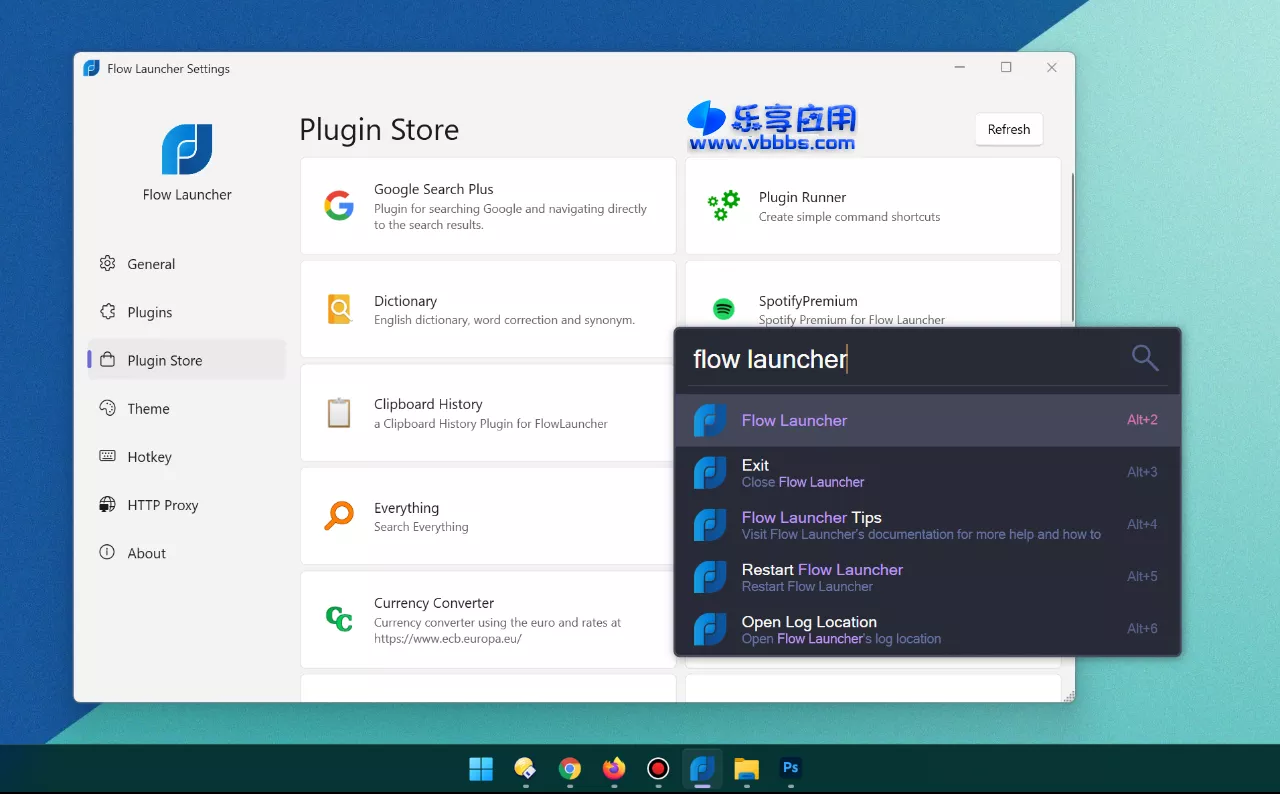Click the Refresh button
1280x794 pixels.
click(1008, 129)
